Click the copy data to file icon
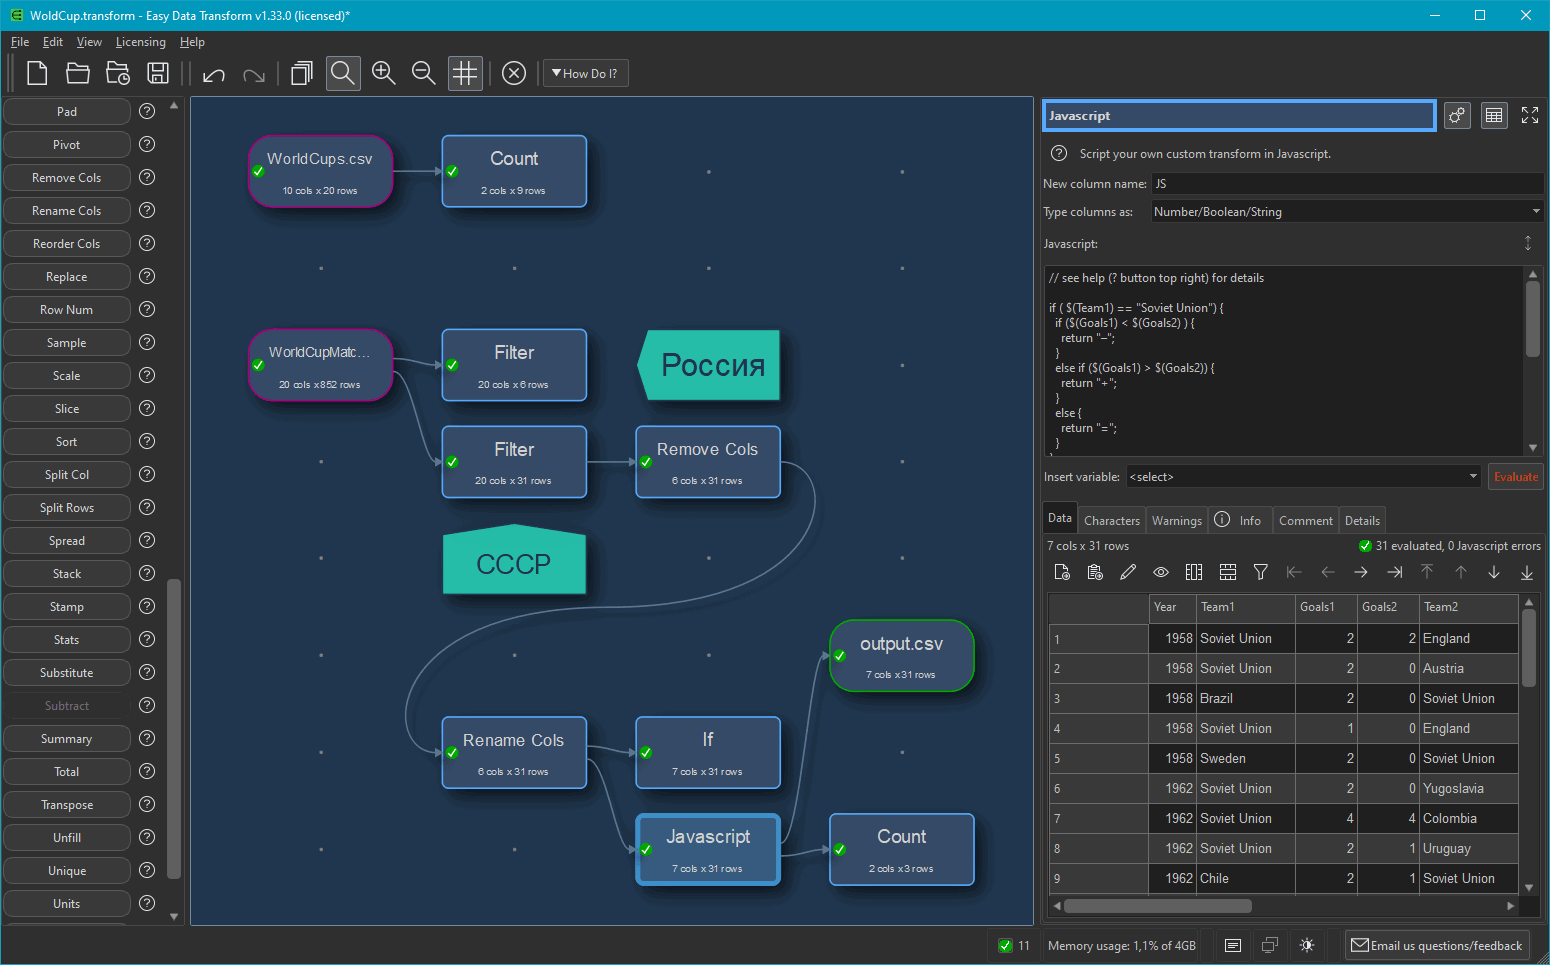Image resolution: width=1550 pixels, height=965 pixels. pyautogui.click(x=1062, y=572)
